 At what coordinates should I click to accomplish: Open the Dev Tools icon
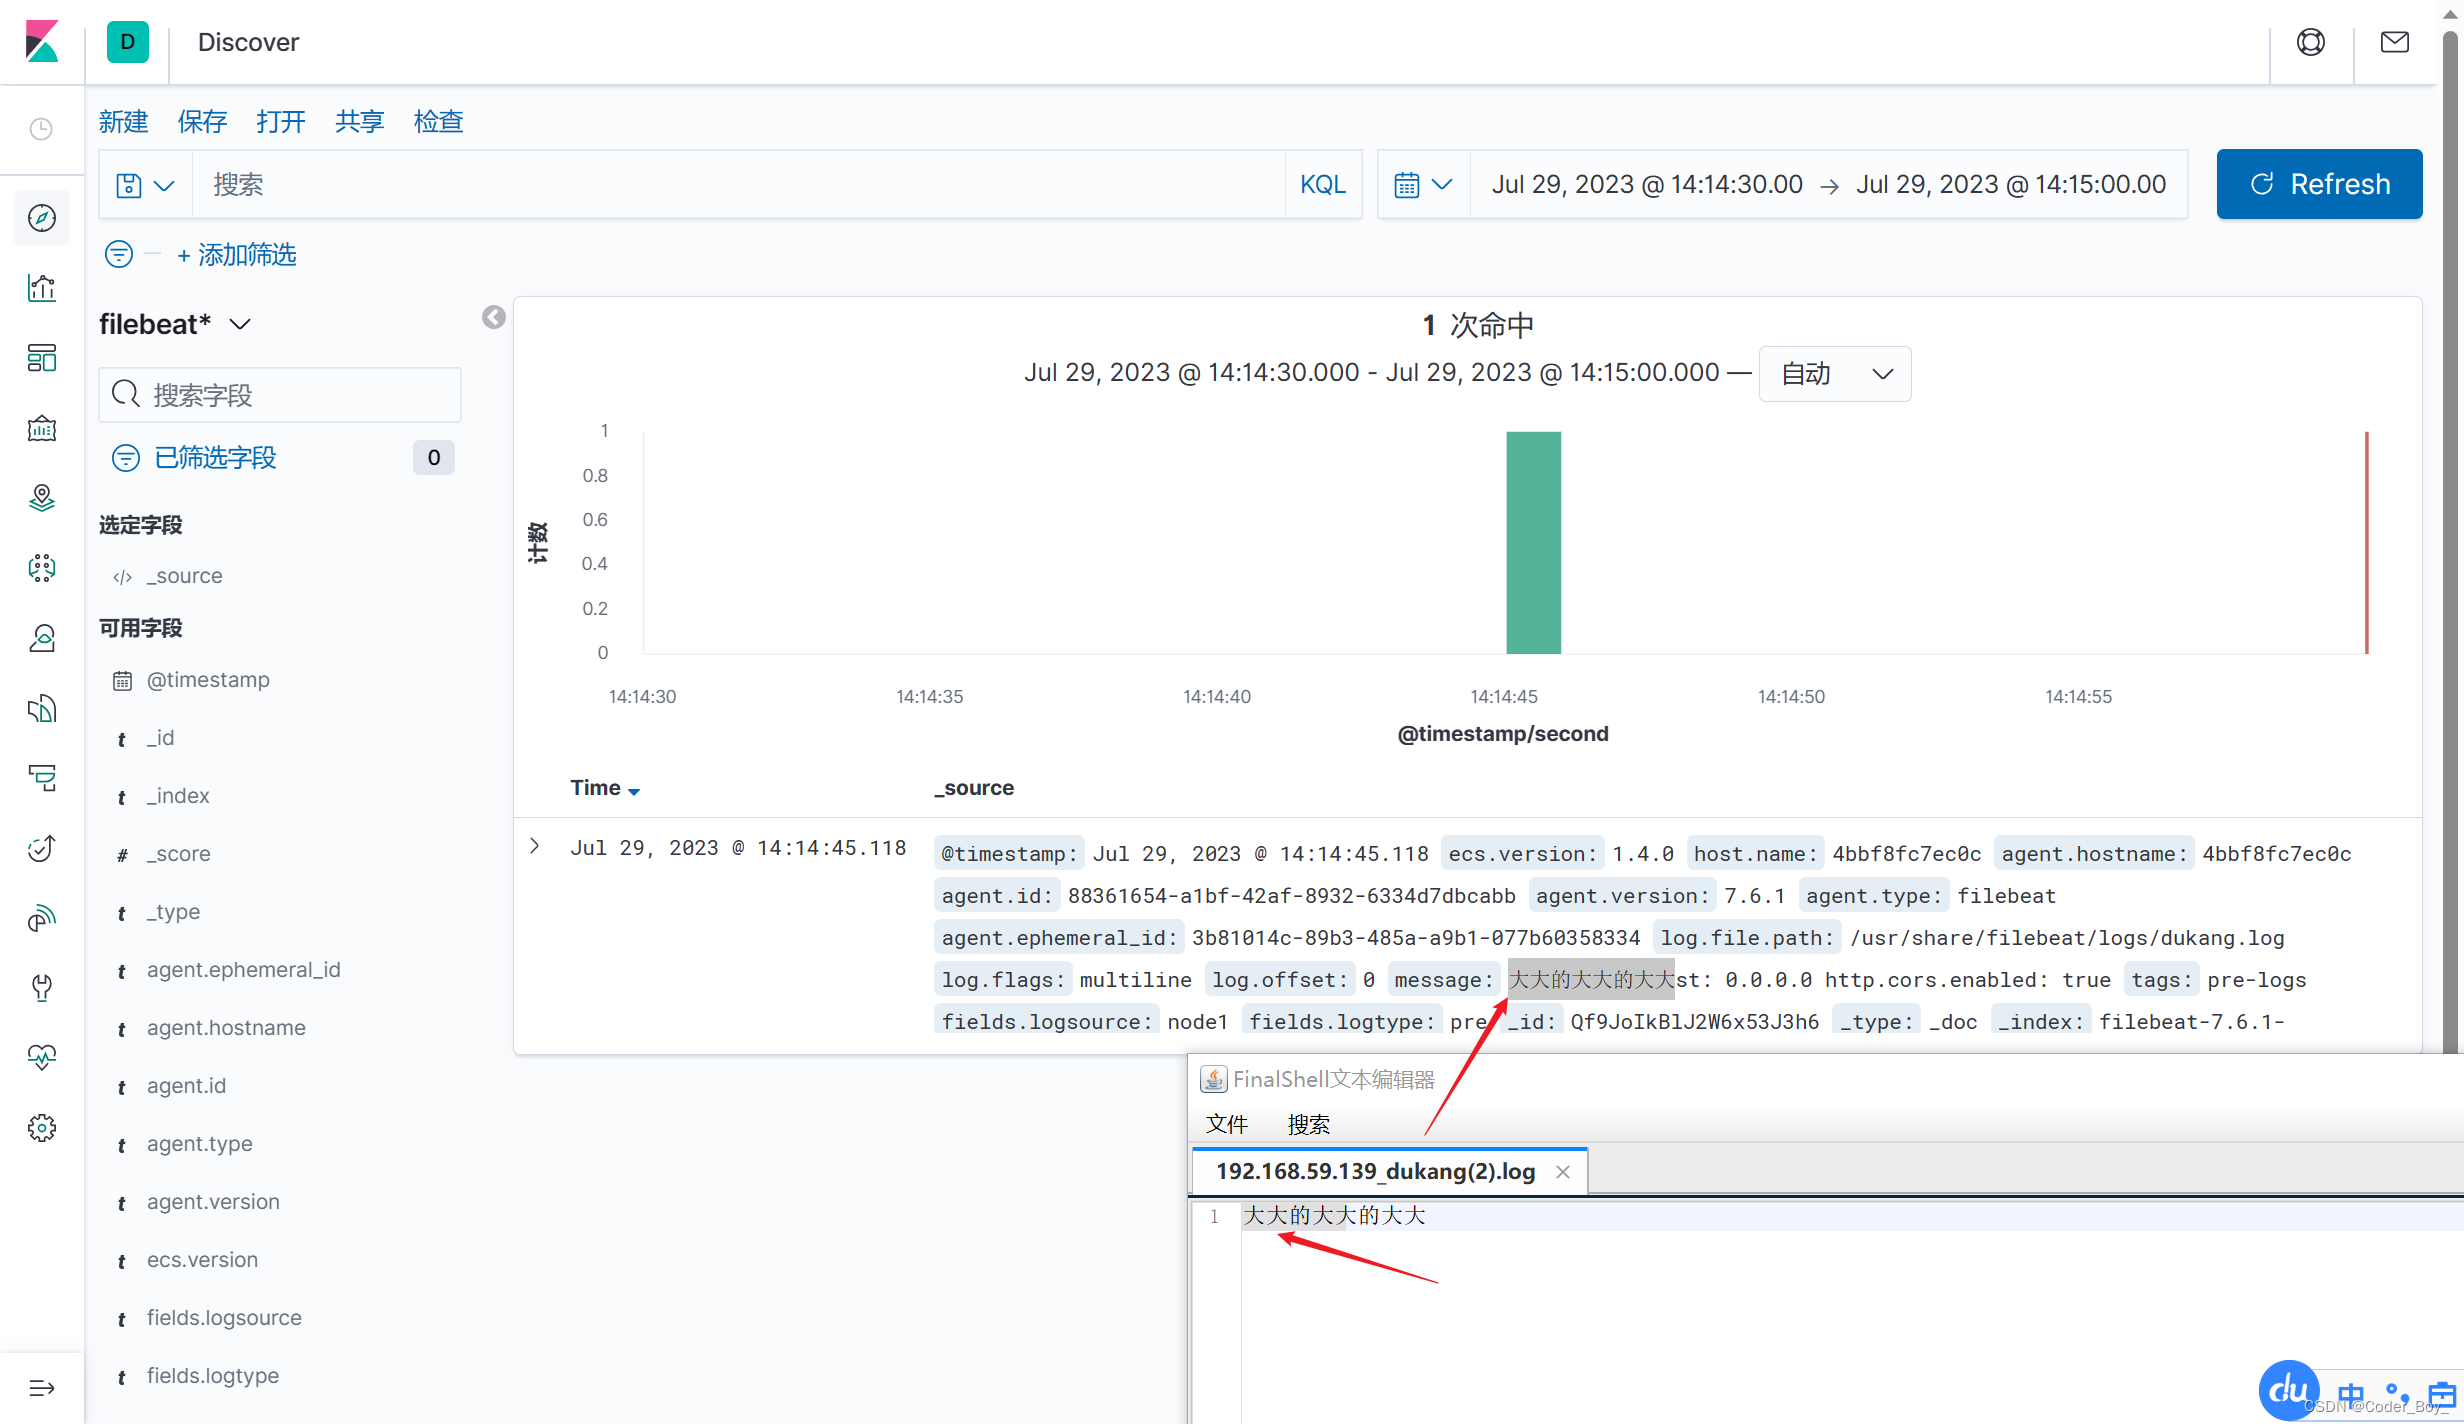[42, 988]
